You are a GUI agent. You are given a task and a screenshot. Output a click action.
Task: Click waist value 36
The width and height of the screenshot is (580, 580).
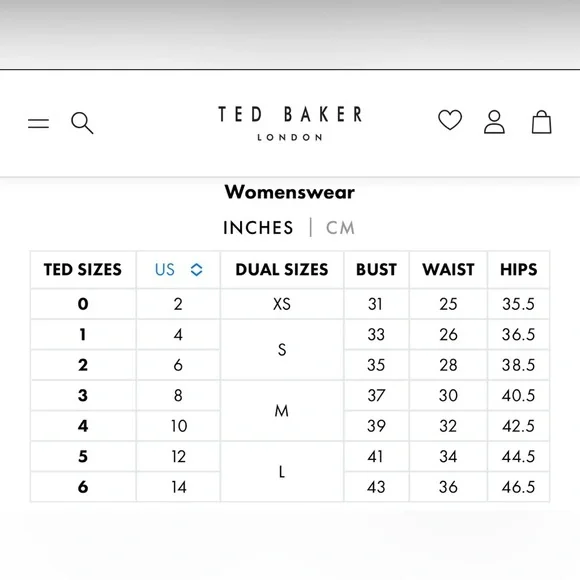pyautogui.click(x=448, y=487)
